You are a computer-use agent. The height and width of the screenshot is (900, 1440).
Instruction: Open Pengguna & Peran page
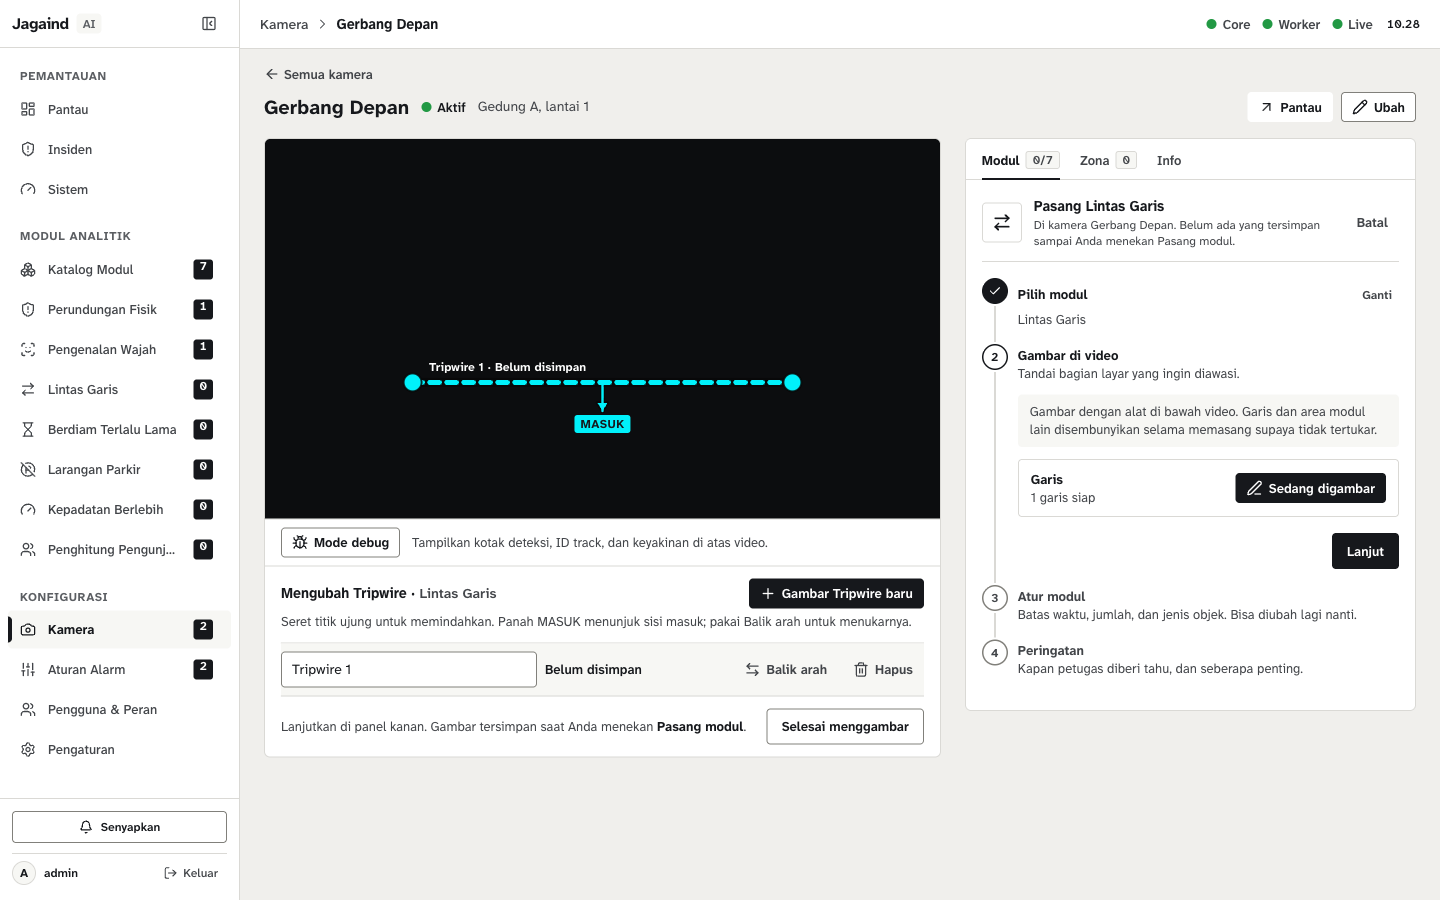(119, 709)
